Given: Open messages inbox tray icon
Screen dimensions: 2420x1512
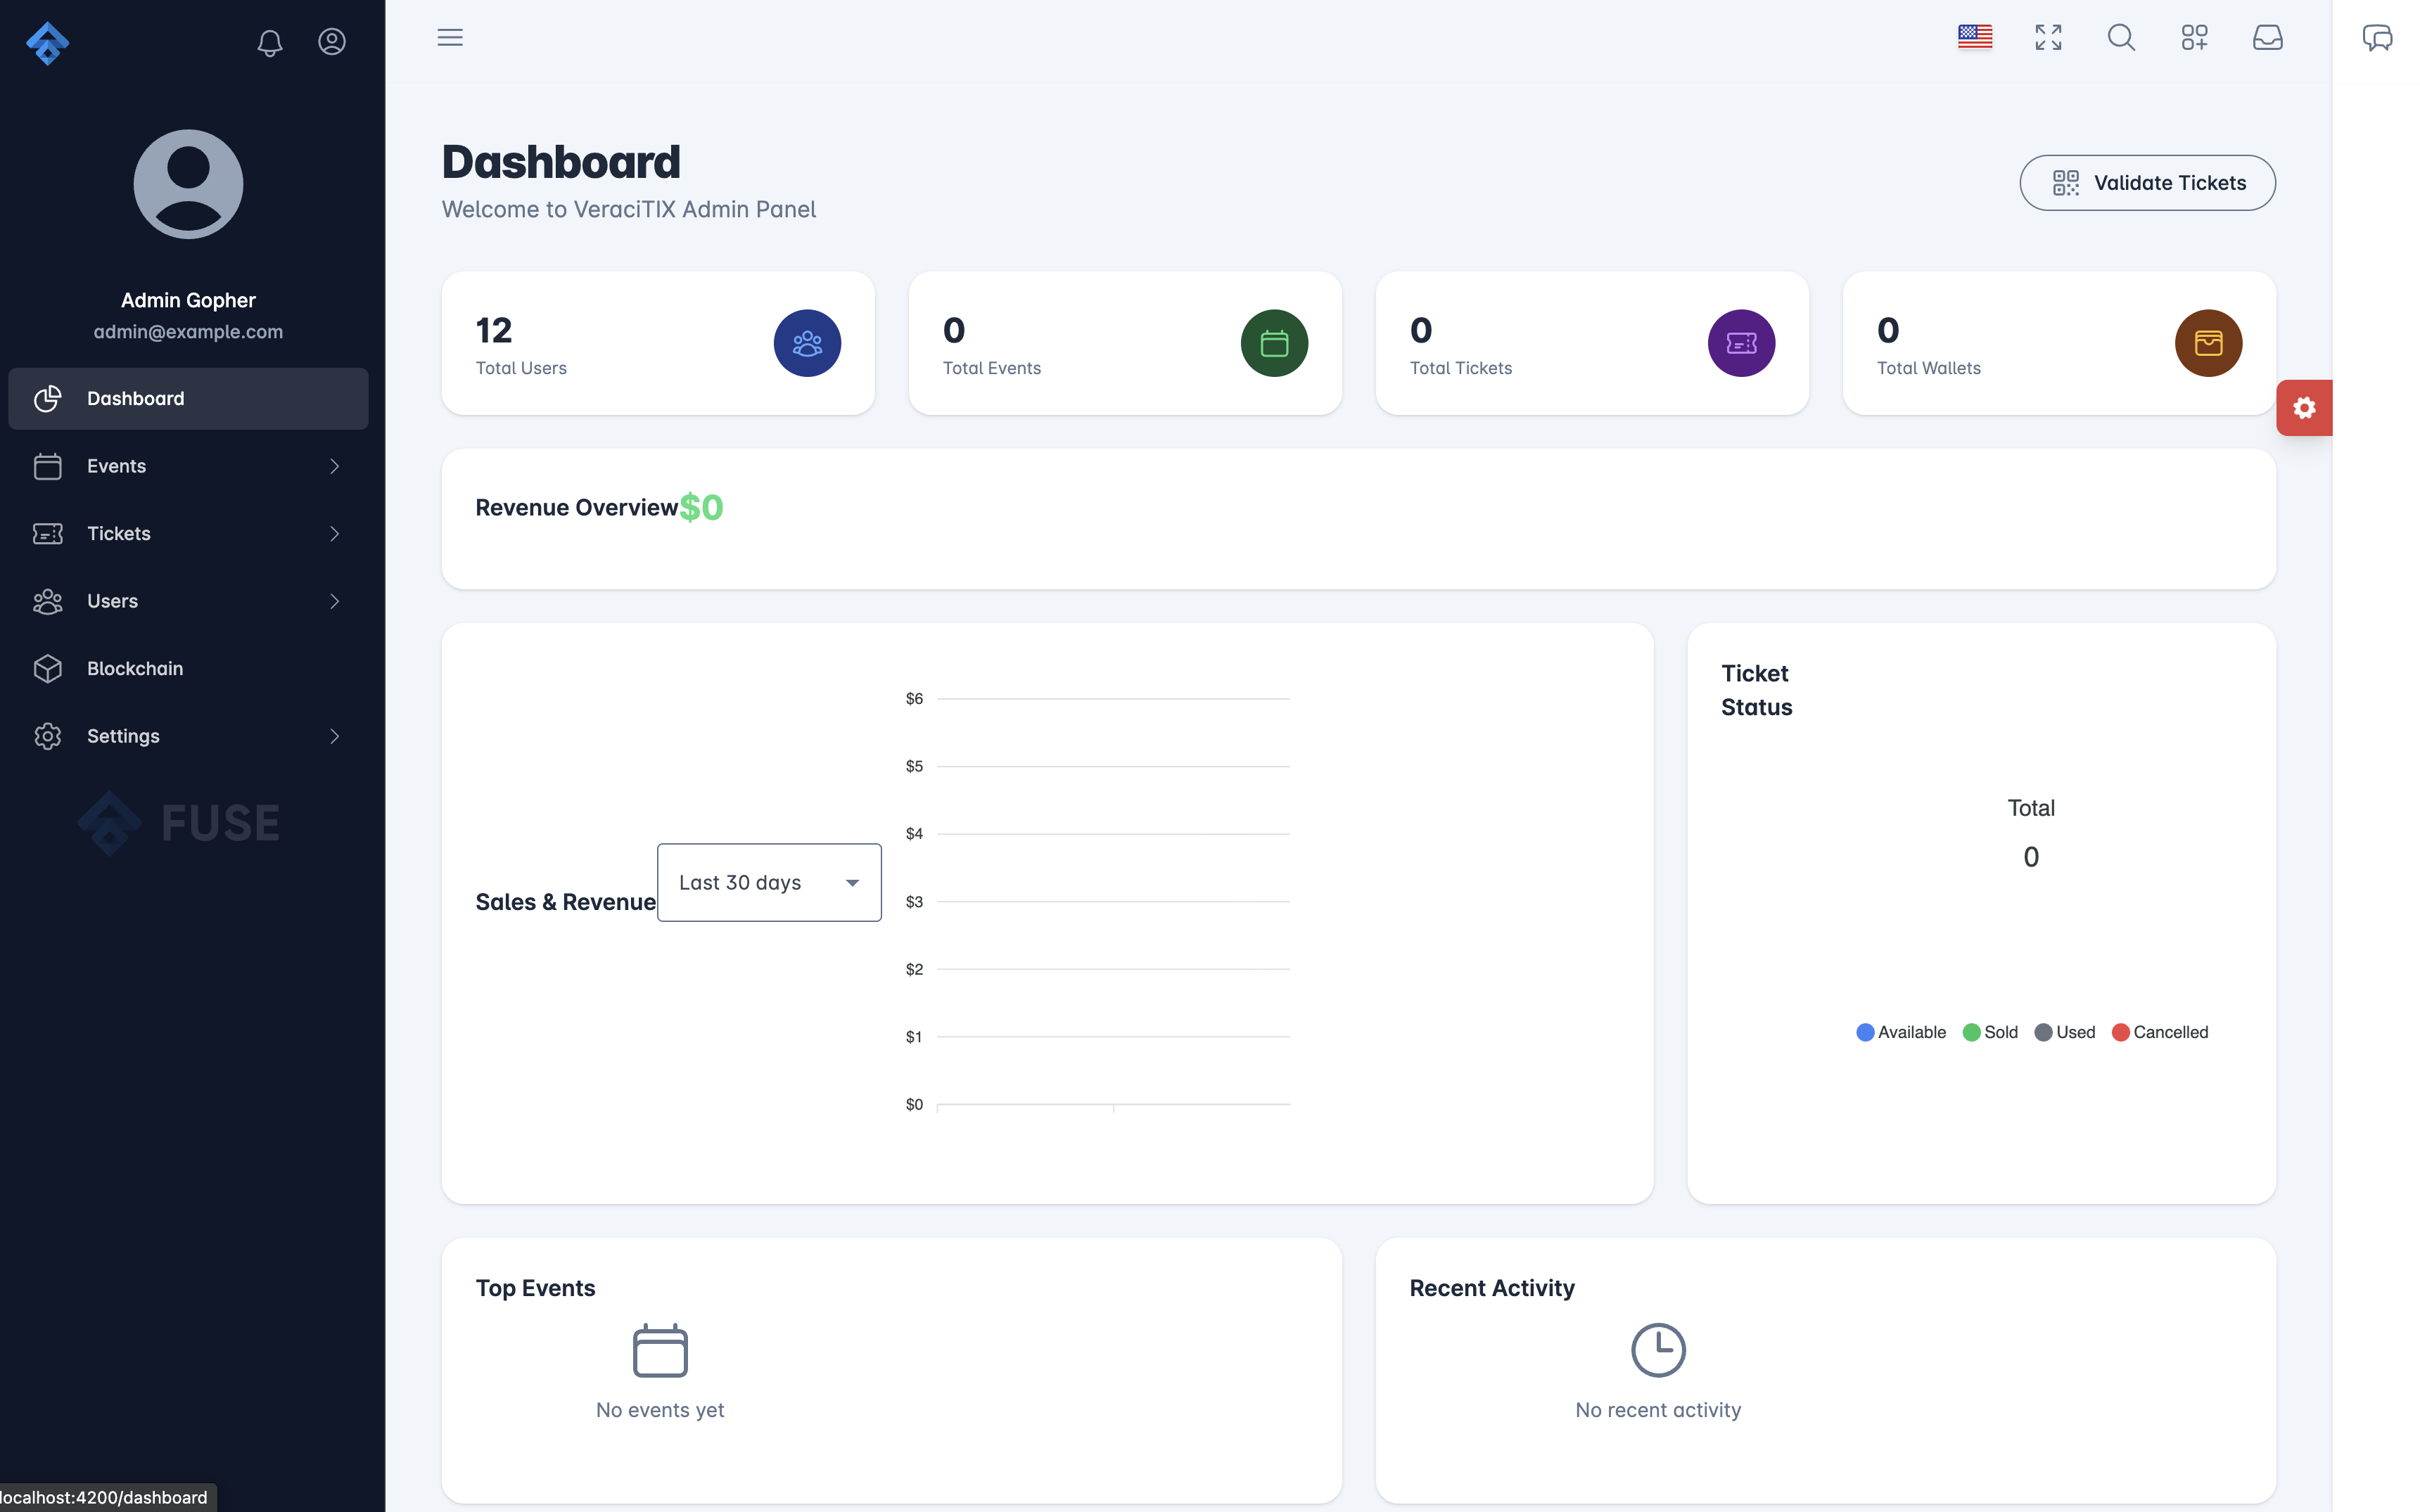Looking at the screenshot, I should coord(2267,37).
